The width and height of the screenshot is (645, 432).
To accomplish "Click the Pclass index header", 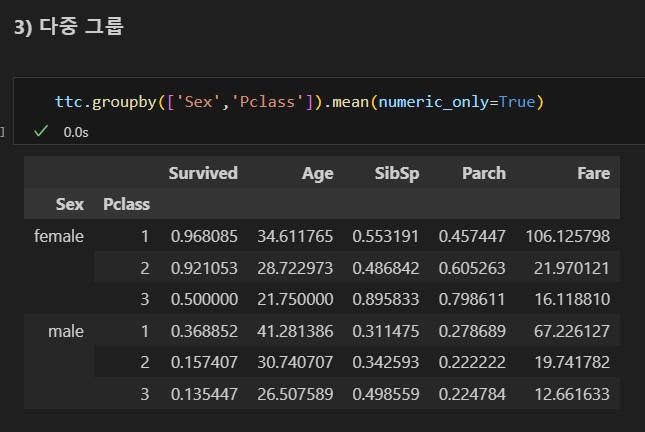I will coord(126,205).
